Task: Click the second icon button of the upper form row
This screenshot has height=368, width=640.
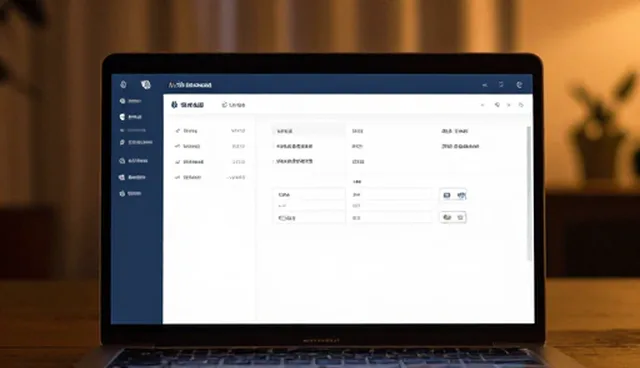Action: 461,195
